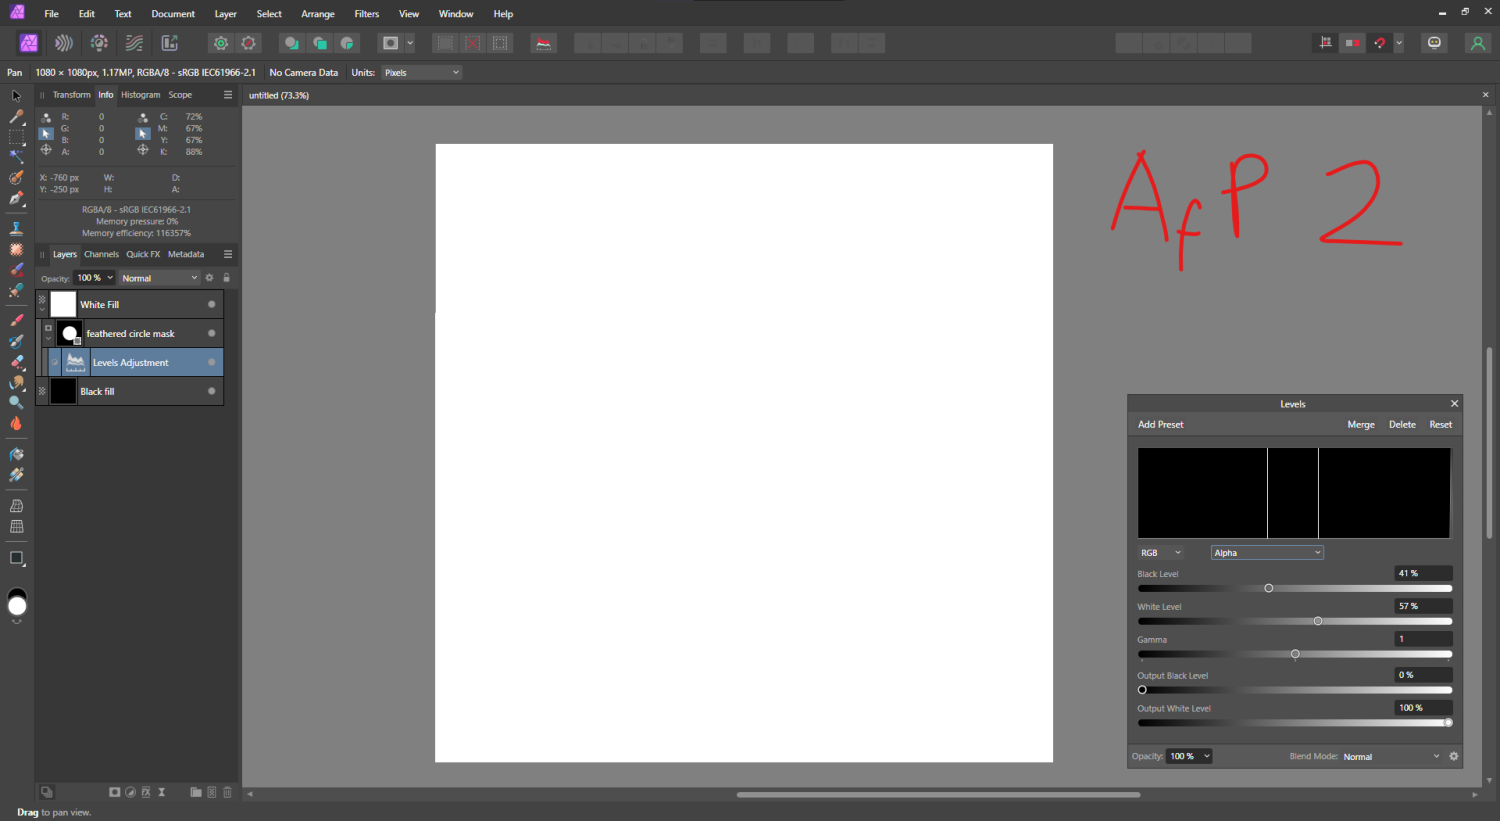Open the Filters menu
The height and width of the screenshot is (821, 1500).
pyautogui.click(x=366, y=13)
